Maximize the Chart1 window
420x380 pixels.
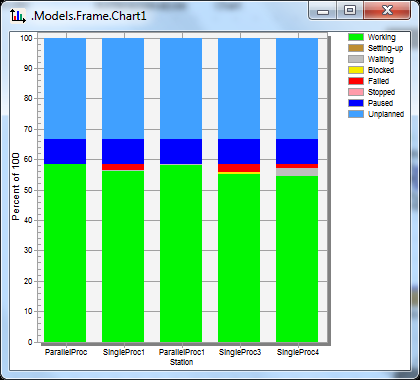tap(350, 10)
